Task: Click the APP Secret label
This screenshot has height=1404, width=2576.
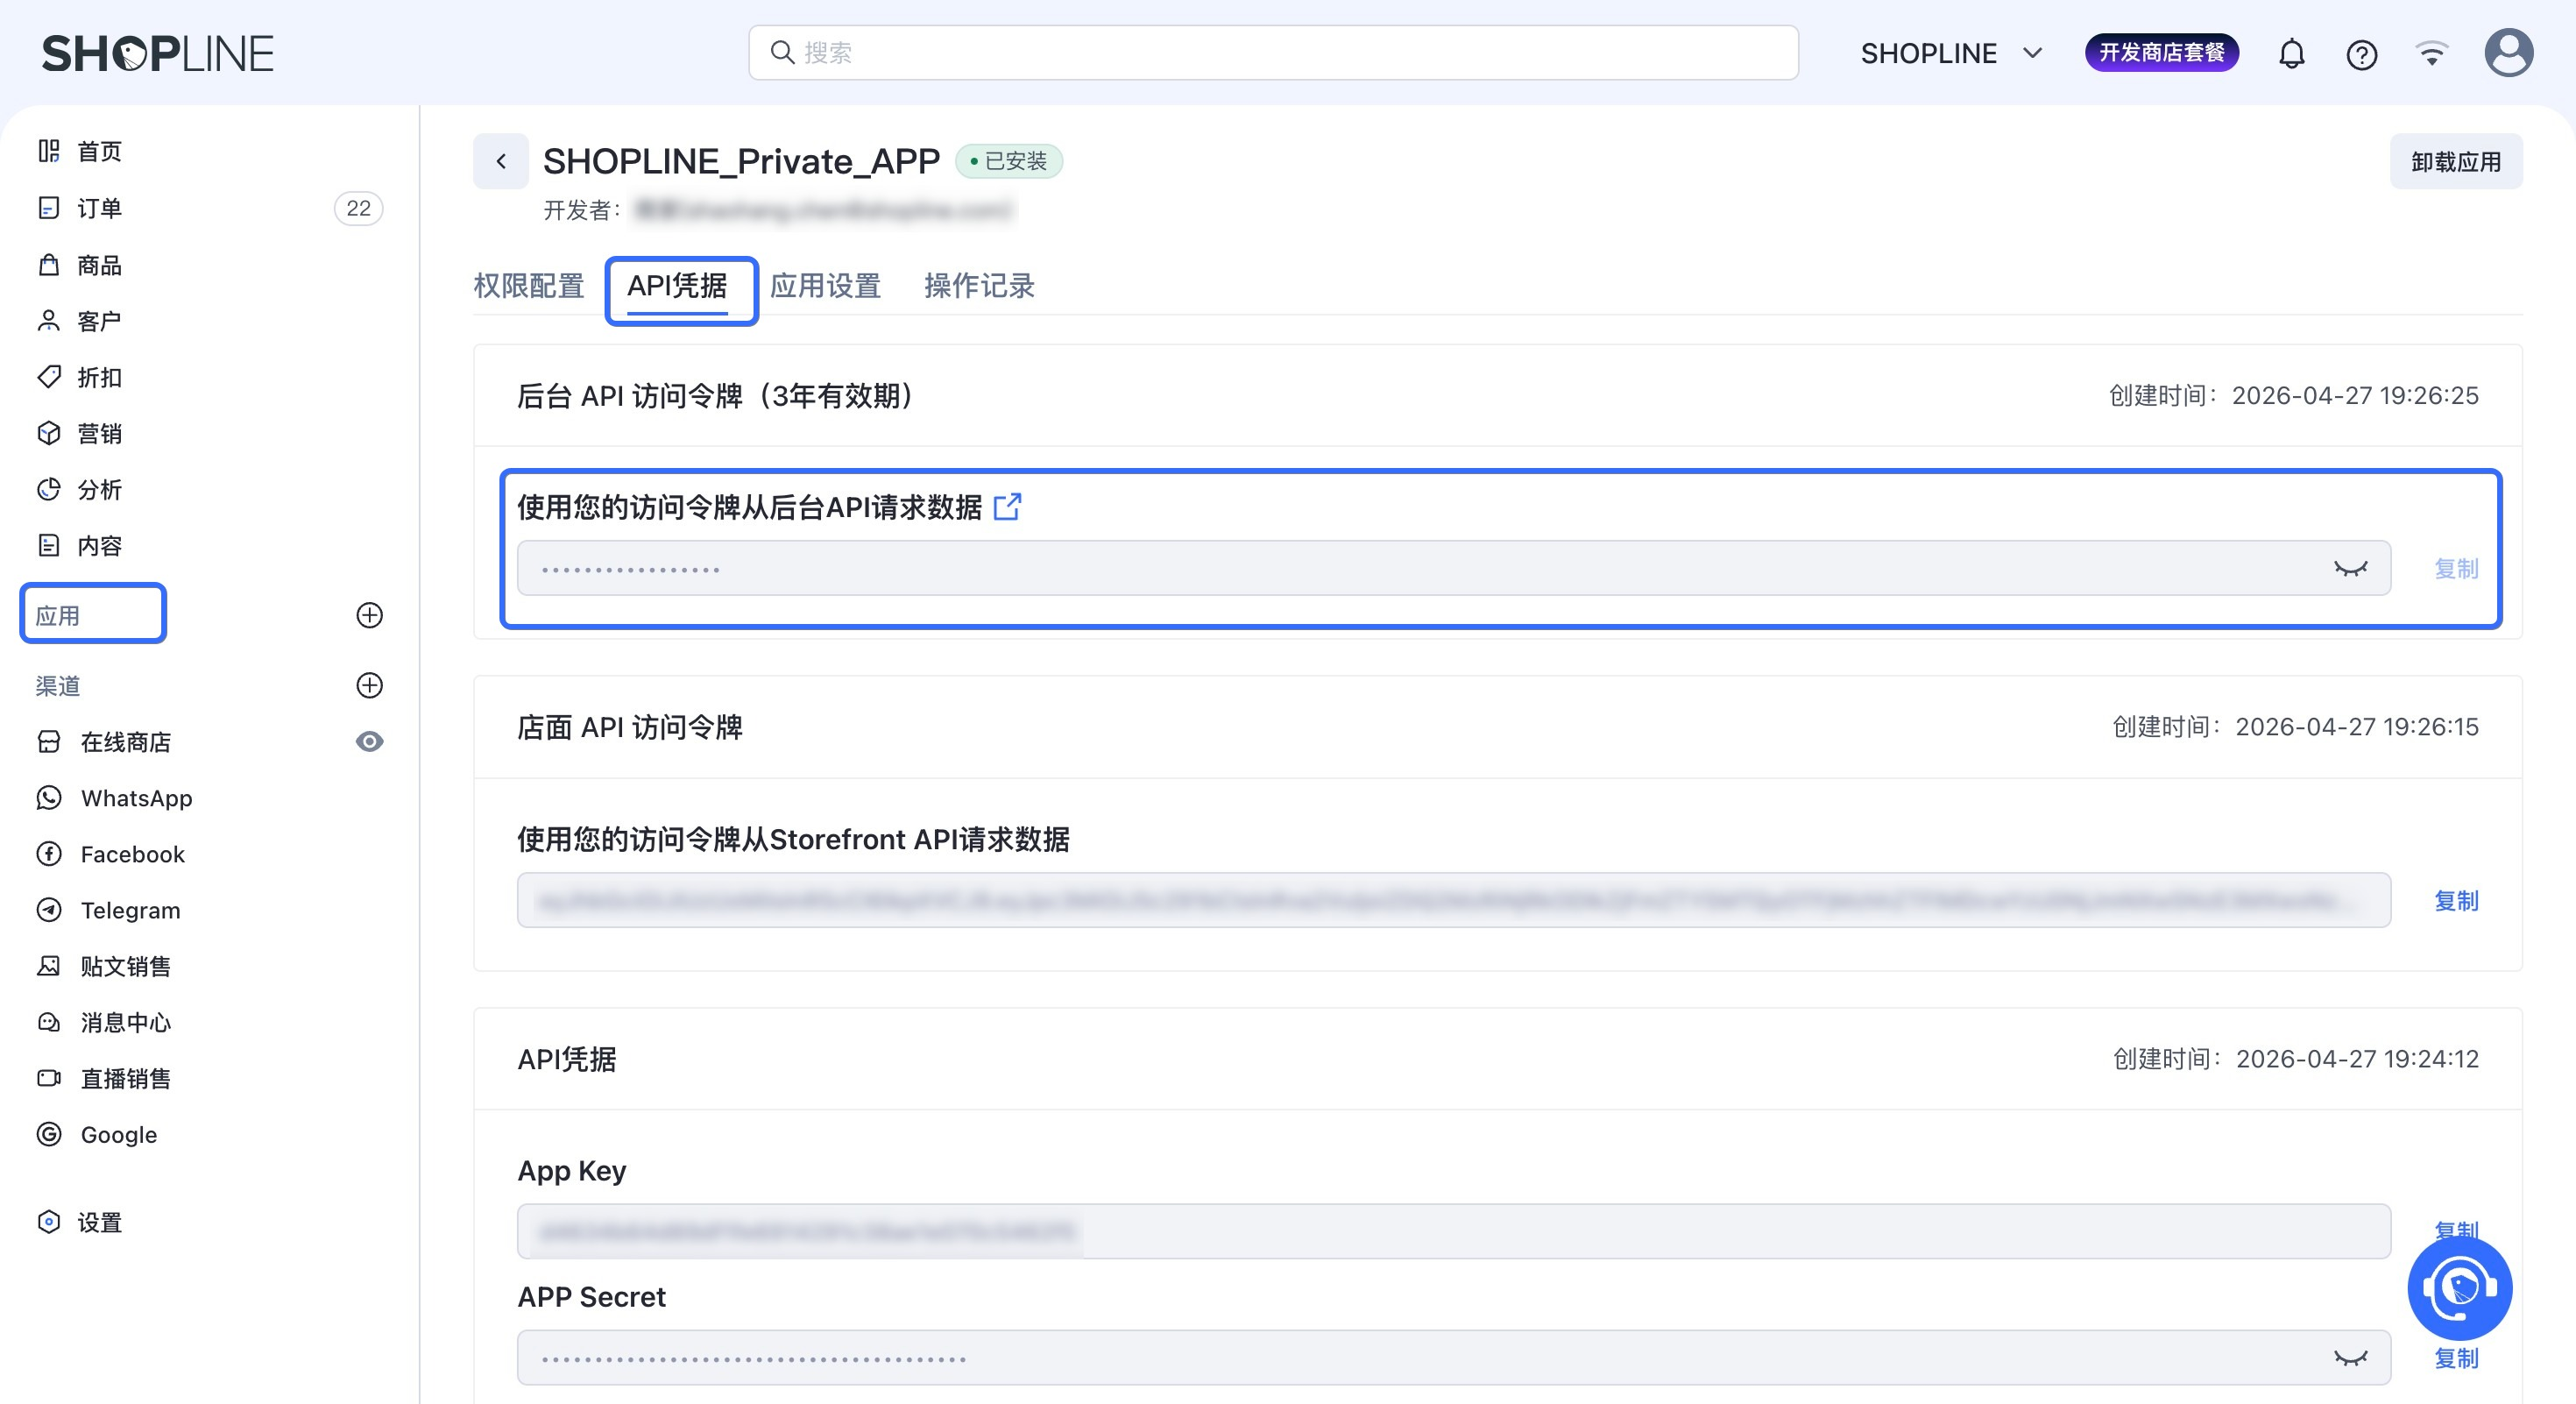Action: coord(591,1297)
